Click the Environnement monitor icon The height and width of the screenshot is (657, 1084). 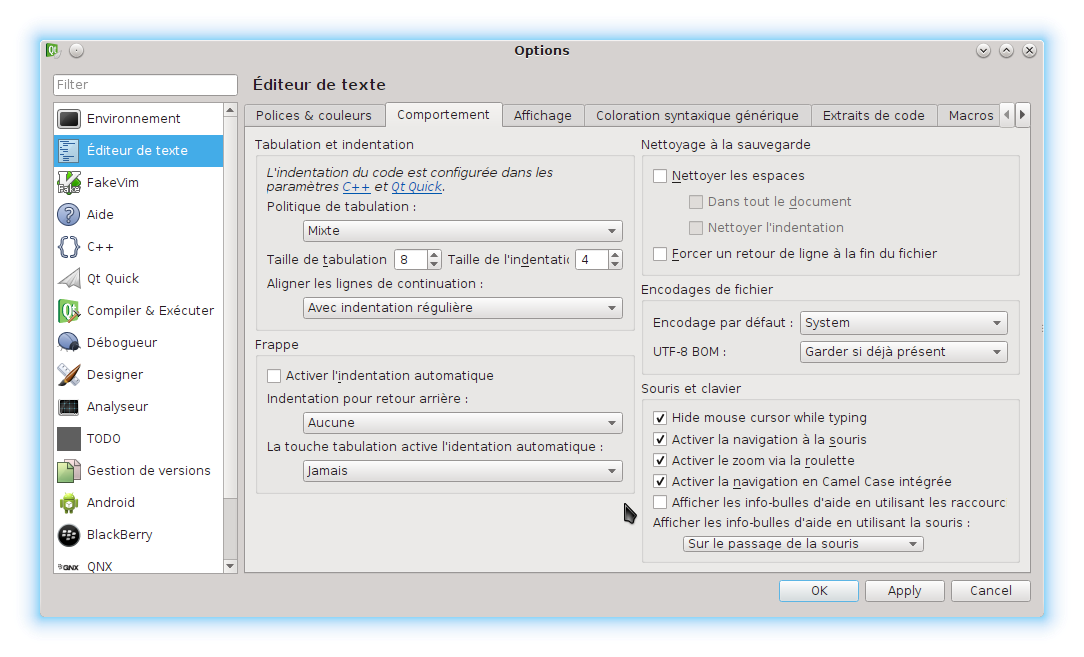68,119
